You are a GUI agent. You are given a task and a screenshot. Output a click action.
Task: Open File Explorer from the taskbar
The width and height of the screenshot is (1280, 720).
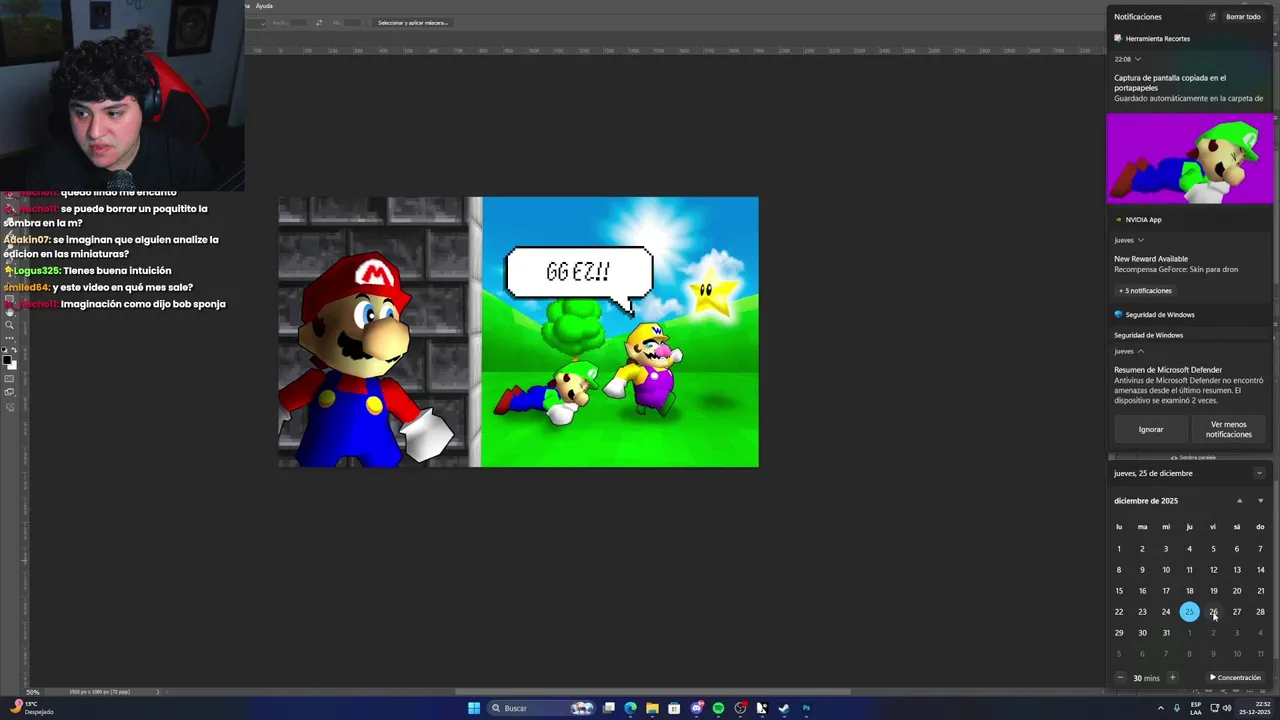tap(652, 708)
